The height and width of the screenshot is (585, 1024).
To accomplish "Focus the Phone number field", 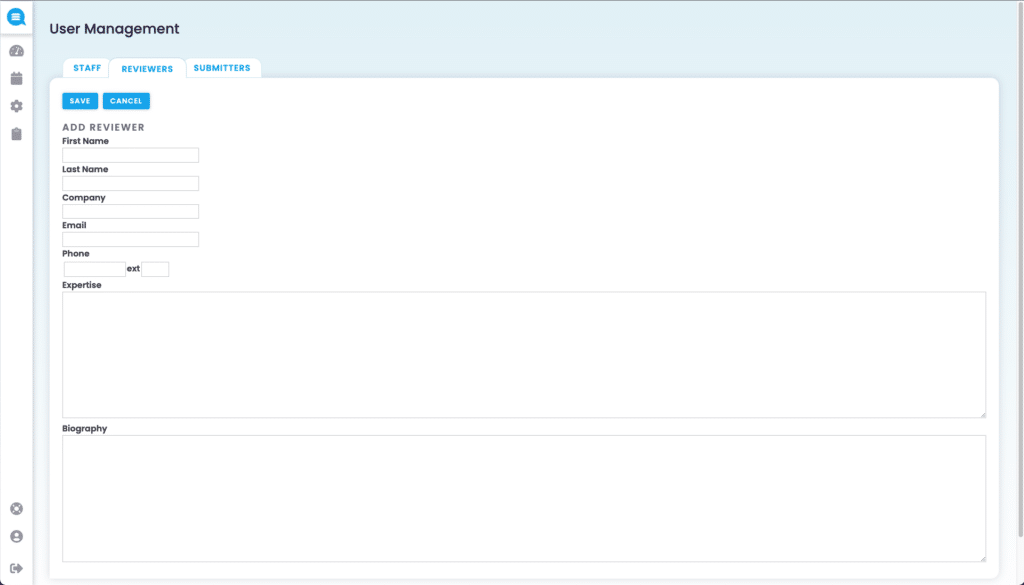I will 95,269.
